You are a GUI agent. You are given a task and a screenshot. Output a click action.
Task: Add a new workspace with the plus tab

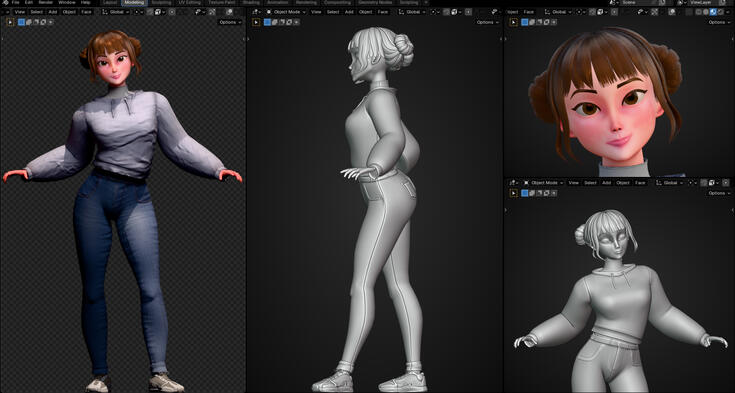point(427,2)
